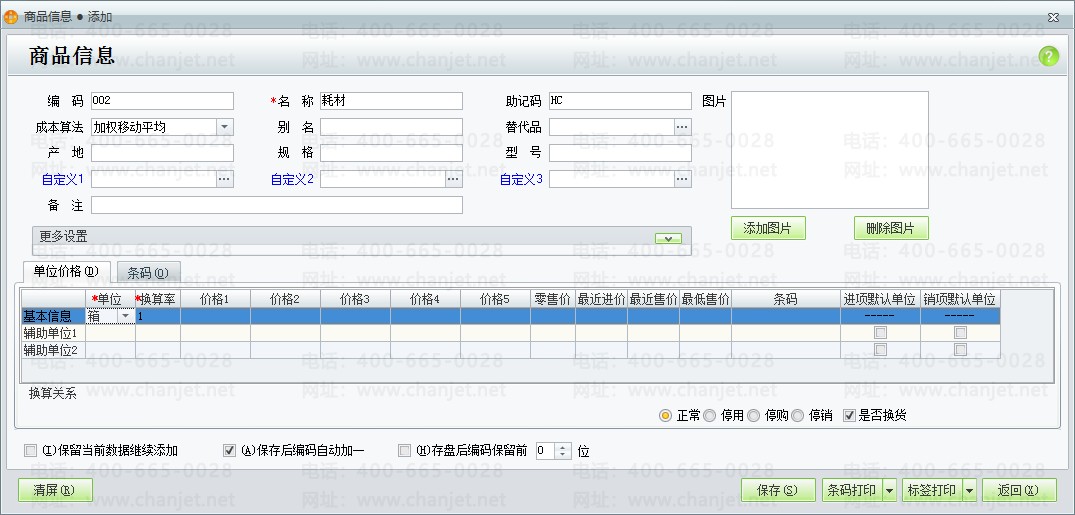Screen dimensions: 1075x515
Task: Increase the 存盘后编码保留前 stepper value
Action: pyautogui.click(x=564, y=447)
